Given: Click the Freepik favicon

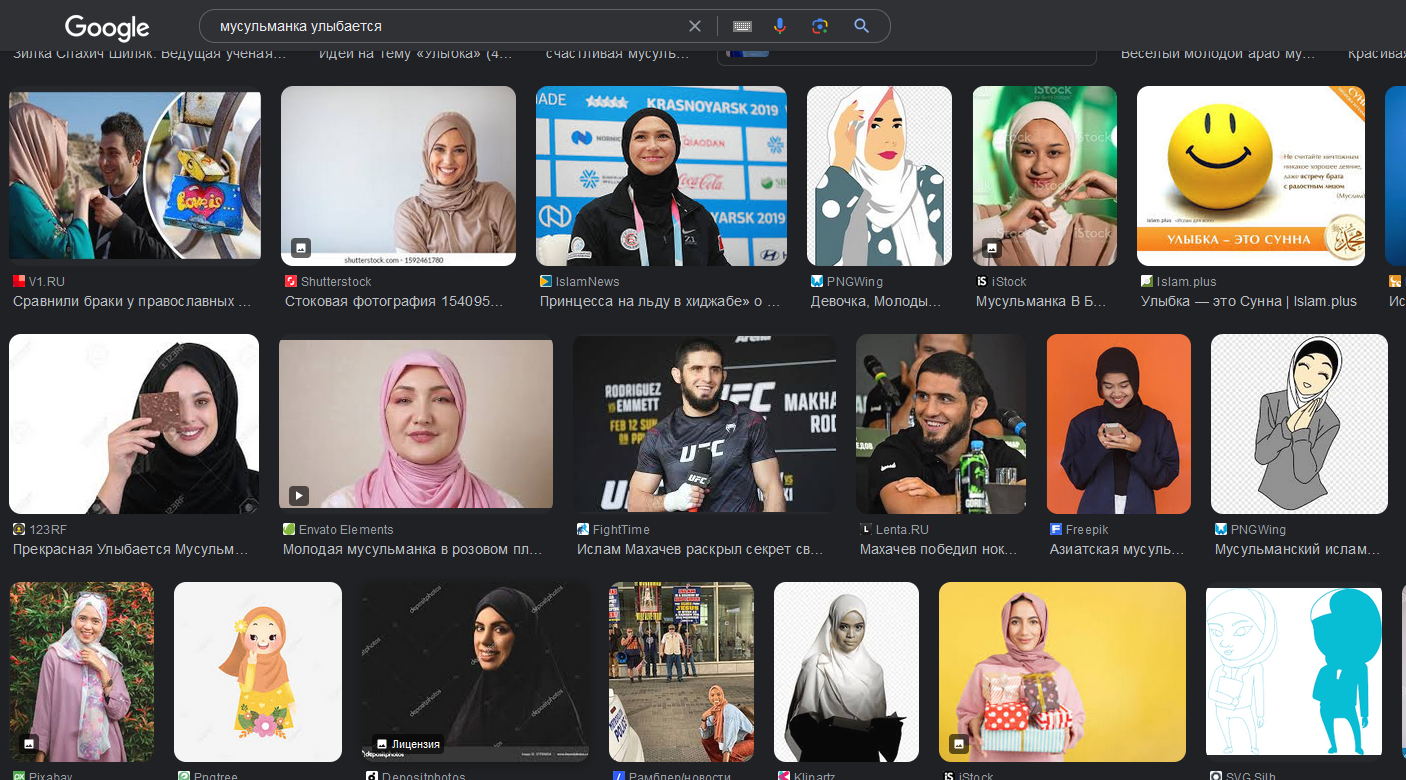Looking at the screenshot, I should pyautogui.click(x=1056, y=530).
